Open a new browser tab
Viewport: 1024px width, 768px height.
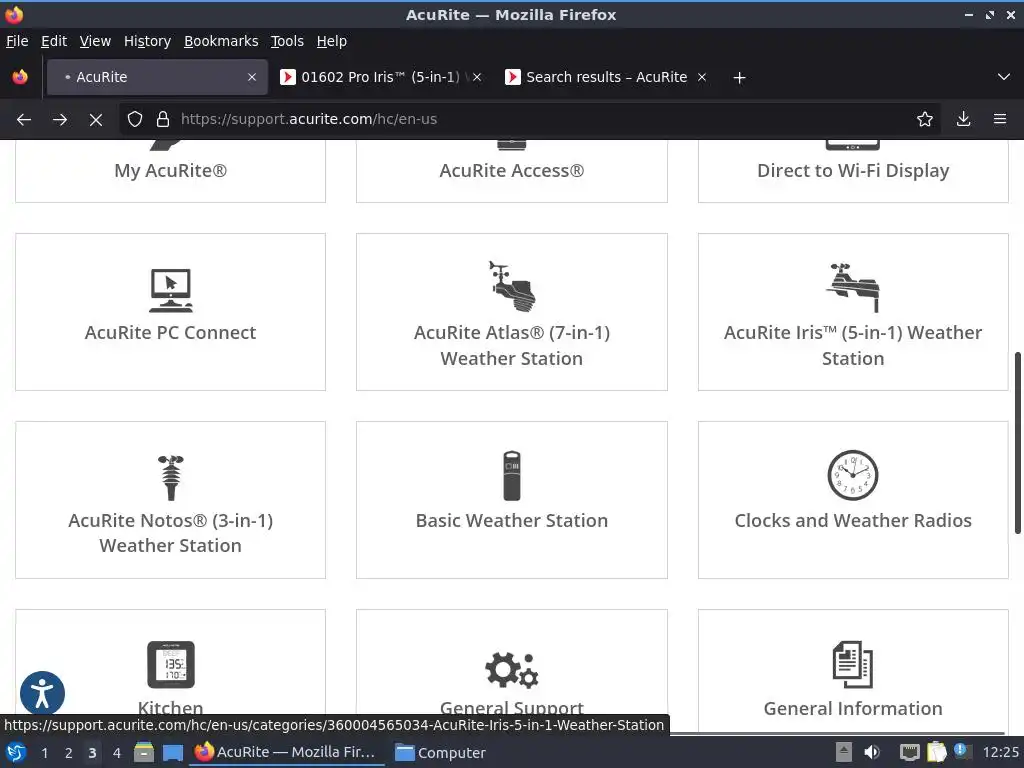point(739,78)
